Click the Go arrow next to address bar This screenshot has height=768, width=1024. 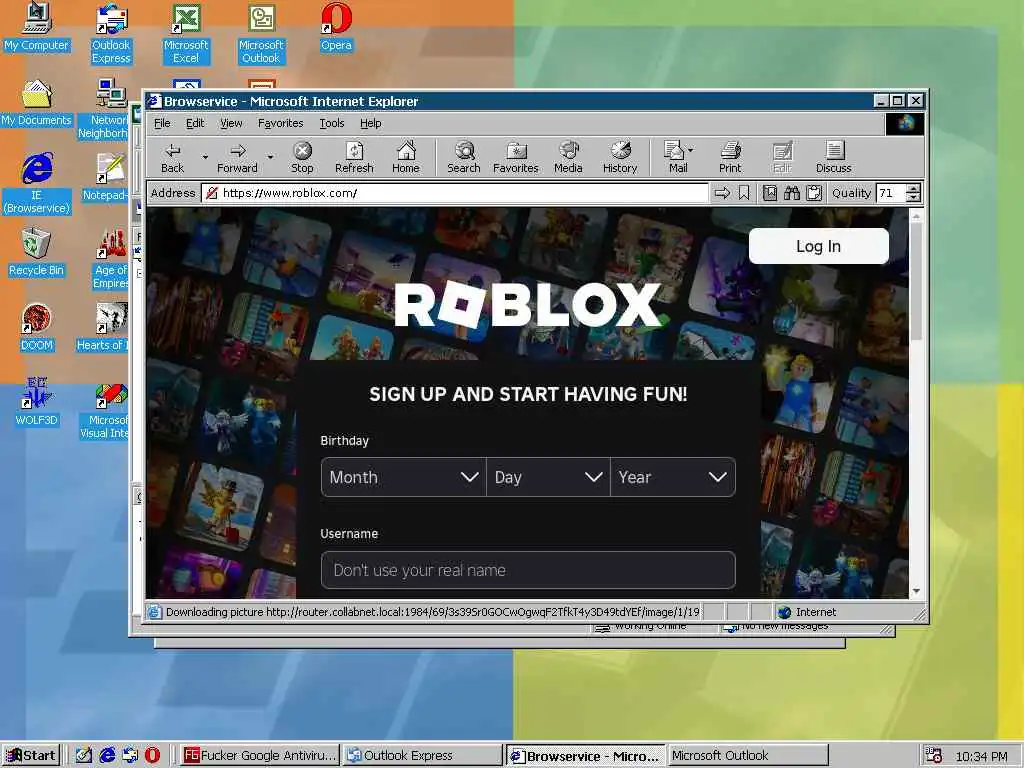pos(722,193)
